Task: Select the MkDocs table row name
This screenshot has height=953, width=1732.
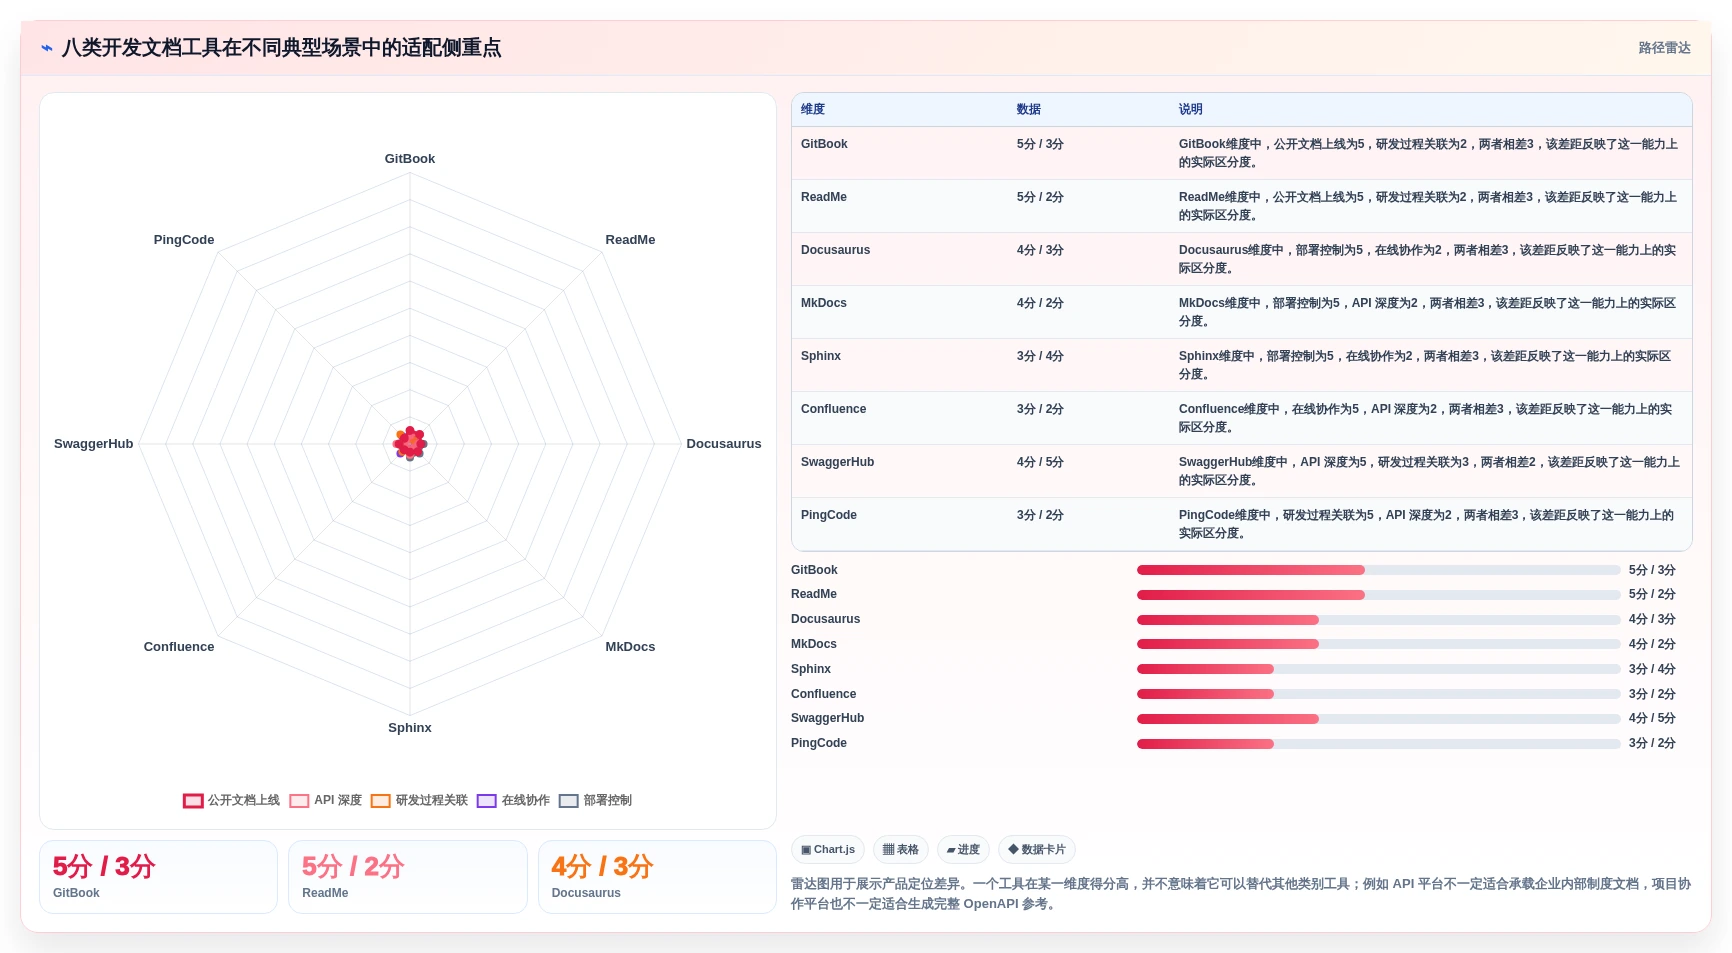Action: [824, 303]
